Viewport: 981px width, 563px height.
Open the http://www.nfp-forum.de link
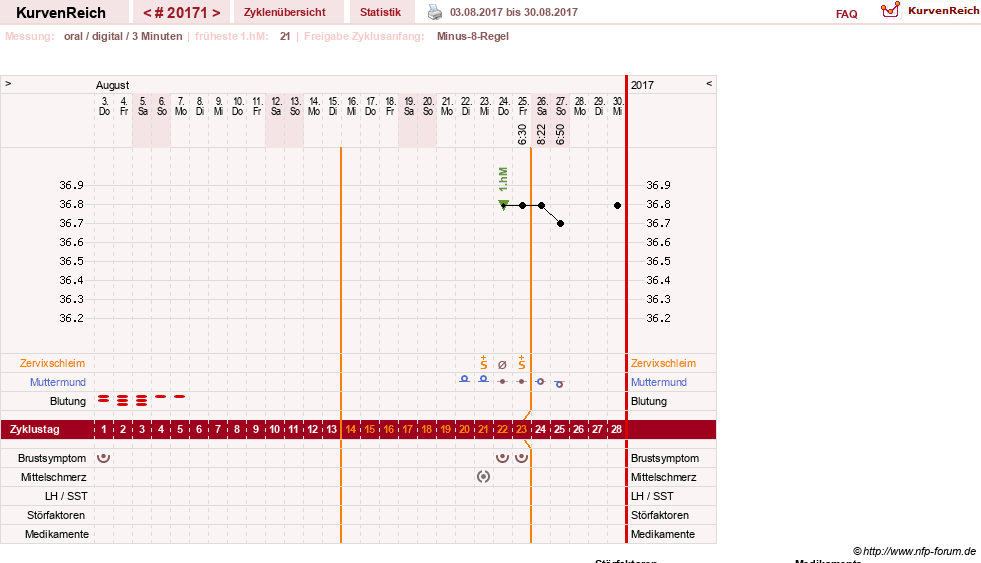click(x=919, y=551)
